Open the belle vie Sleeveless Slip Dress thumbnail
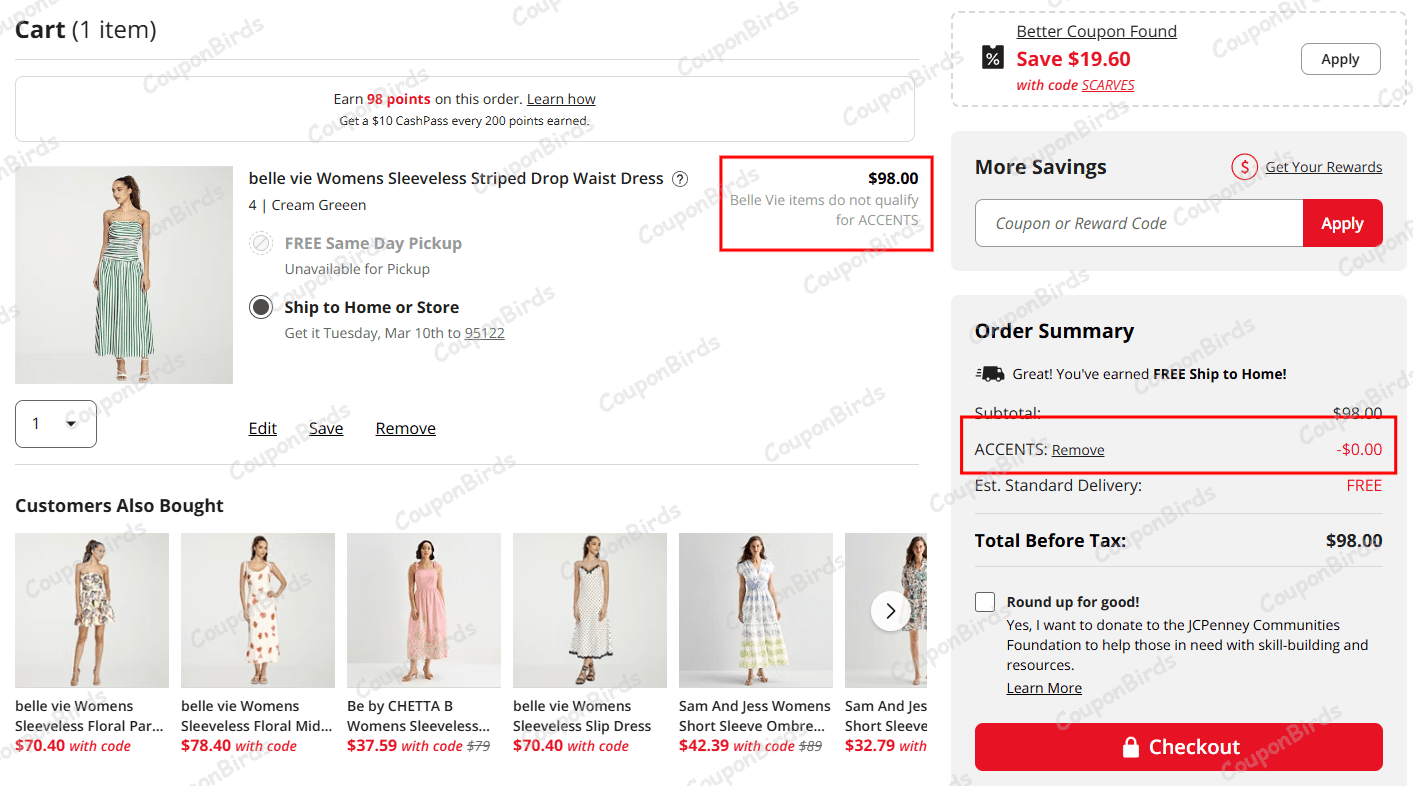Screen dimensions: 1413x786 590,610
